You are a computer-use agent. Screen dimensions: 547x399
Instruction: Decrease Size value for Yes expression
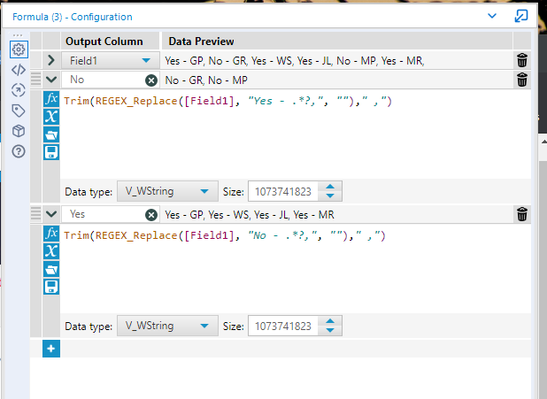point(330,330)
